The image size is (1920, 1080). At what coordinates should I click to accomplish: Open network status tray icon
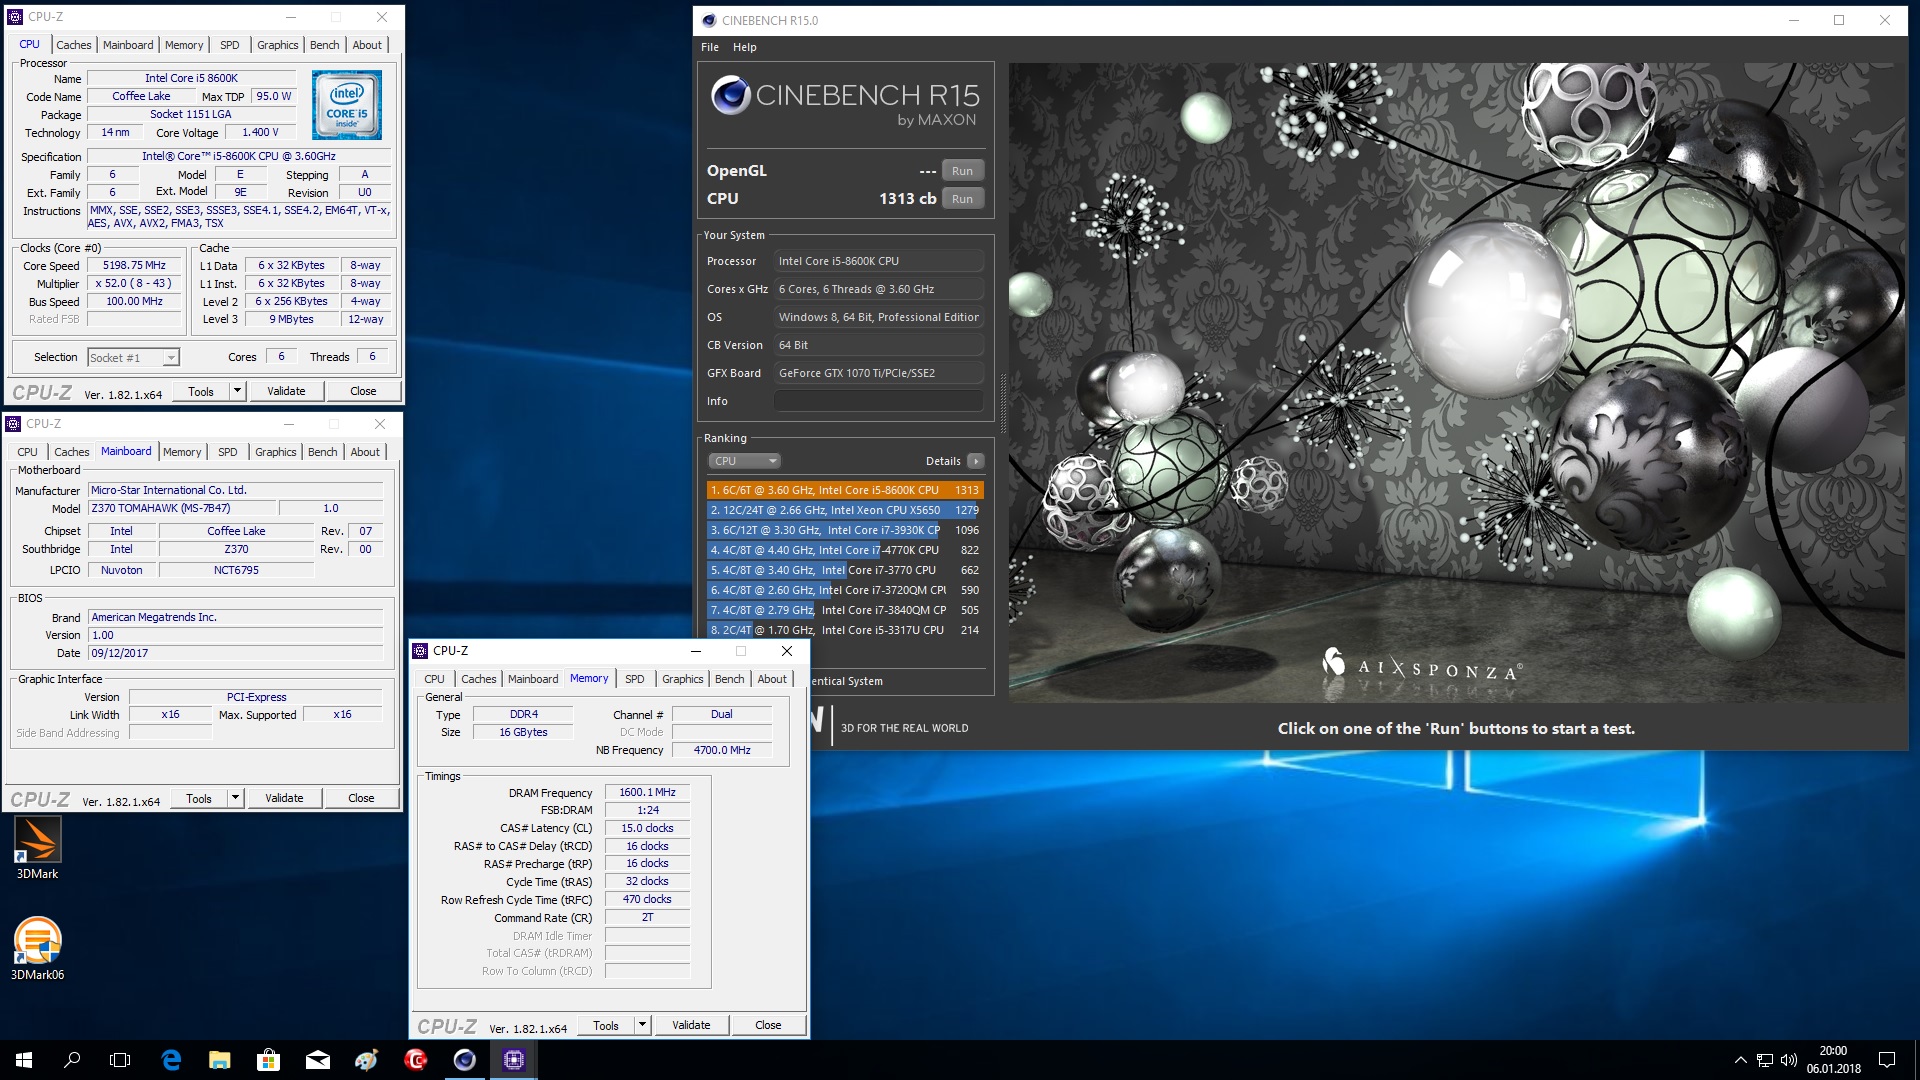tap(1765, 1060)
